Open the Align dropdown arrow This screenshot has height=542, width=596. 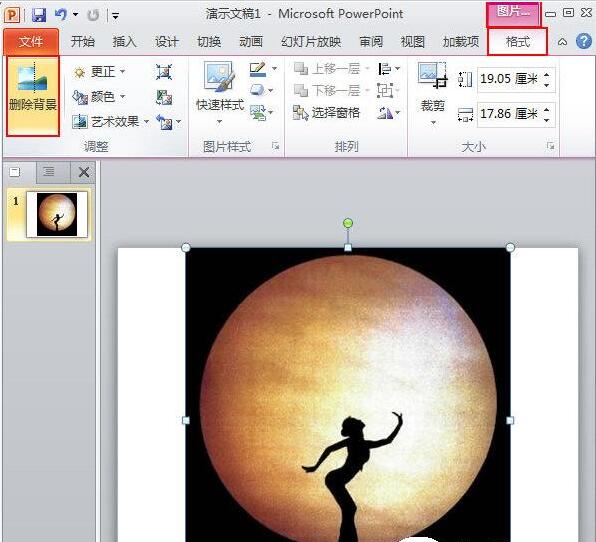click(x=398, y=69)
